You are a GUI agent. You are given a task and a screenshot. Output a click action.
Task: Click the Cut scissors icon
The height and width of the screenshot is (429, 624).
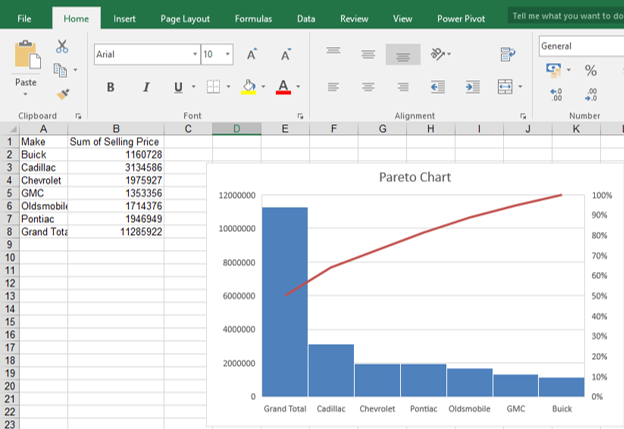pos(62,46)
